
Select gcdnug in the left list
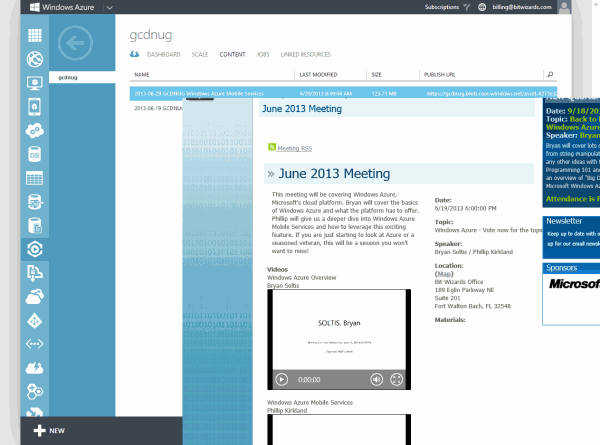point(82,77)
